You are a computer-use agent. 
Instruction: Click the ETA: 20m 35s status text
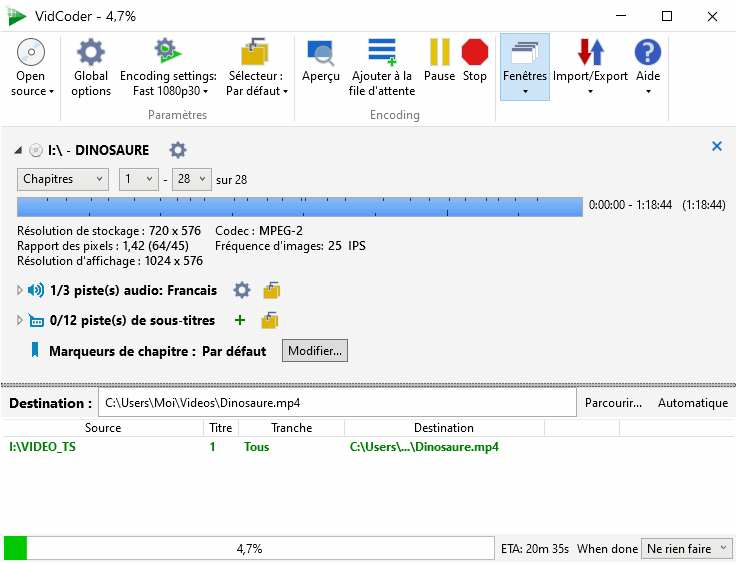(x=535, y=549)
